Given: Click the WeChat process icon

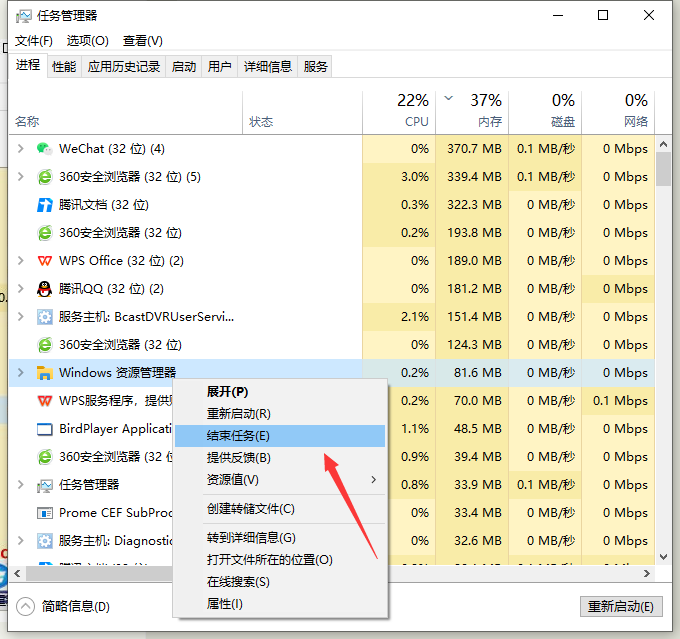Looking at the screenshot, I should (44, 149).
